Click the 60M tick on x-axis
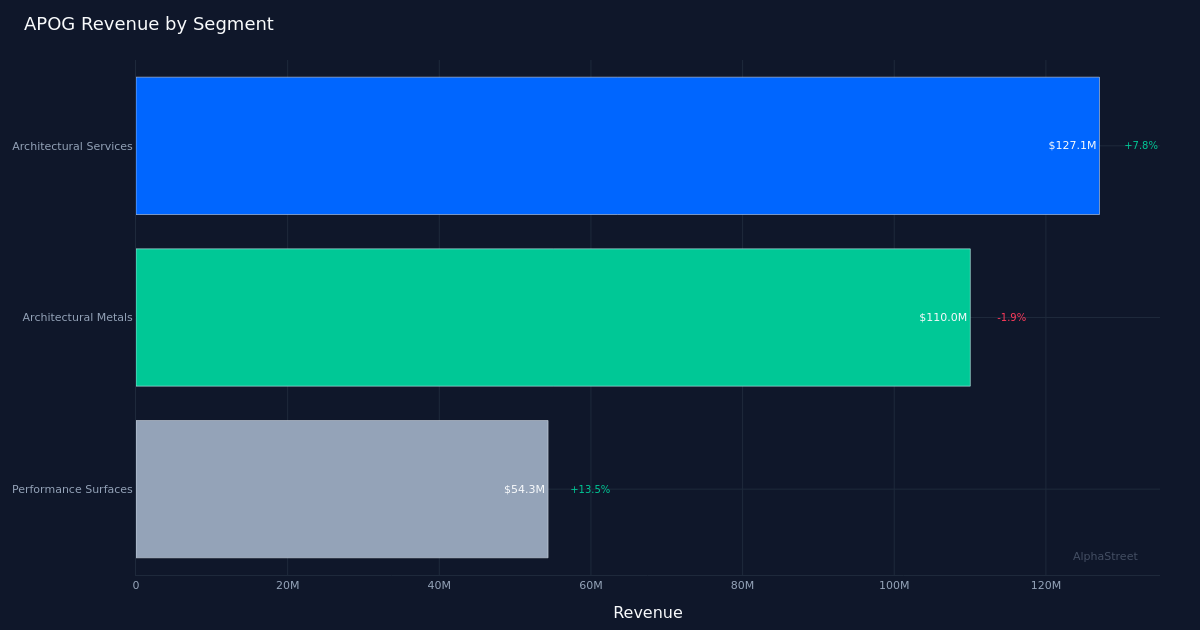1200x630 pixels. [x=591, y=586]
